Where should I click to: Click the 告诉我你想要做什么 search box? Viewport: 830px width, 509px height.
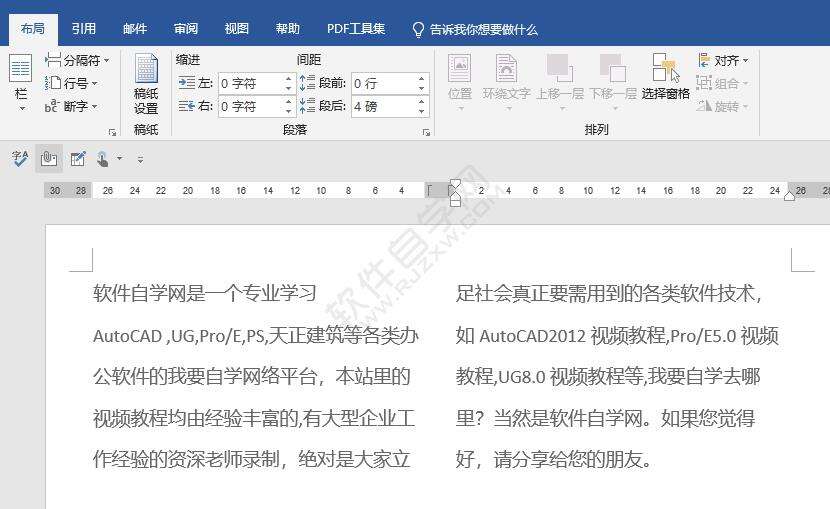(475, 29)
